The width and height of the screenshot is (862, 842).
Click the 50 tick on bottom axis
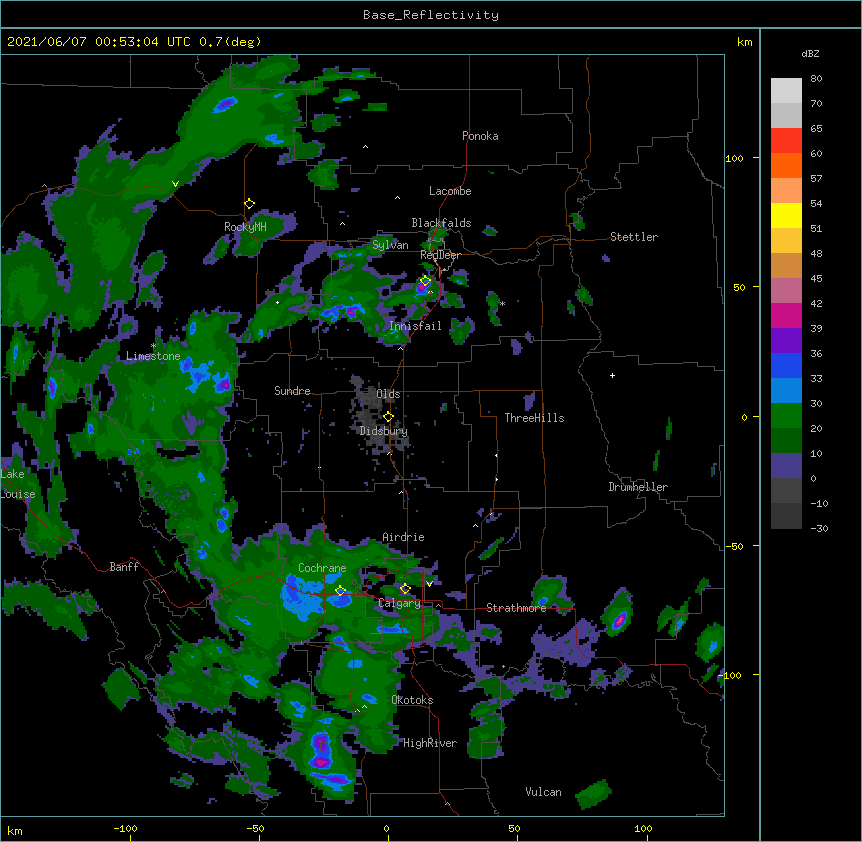[x=514, y=829]
